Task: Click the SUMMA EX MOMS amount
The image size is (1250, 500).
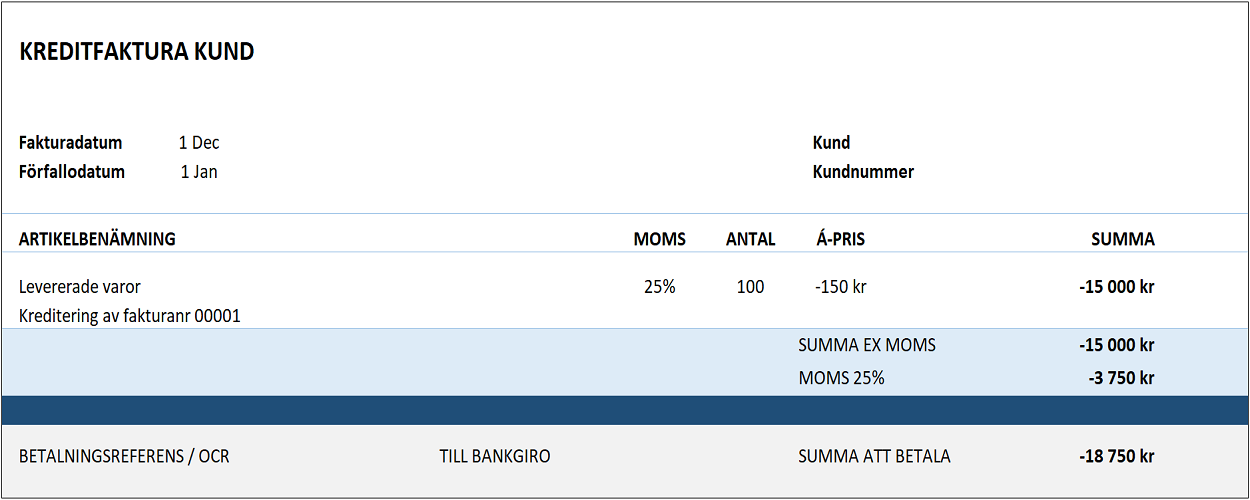Action: pyautogui.click(x=1117, y=346)
